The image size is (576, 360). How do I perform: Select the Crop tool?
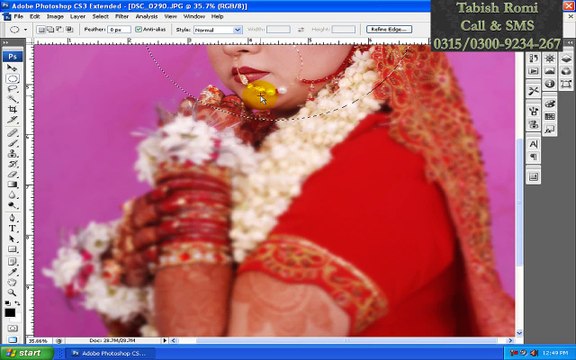pos(12,109)
